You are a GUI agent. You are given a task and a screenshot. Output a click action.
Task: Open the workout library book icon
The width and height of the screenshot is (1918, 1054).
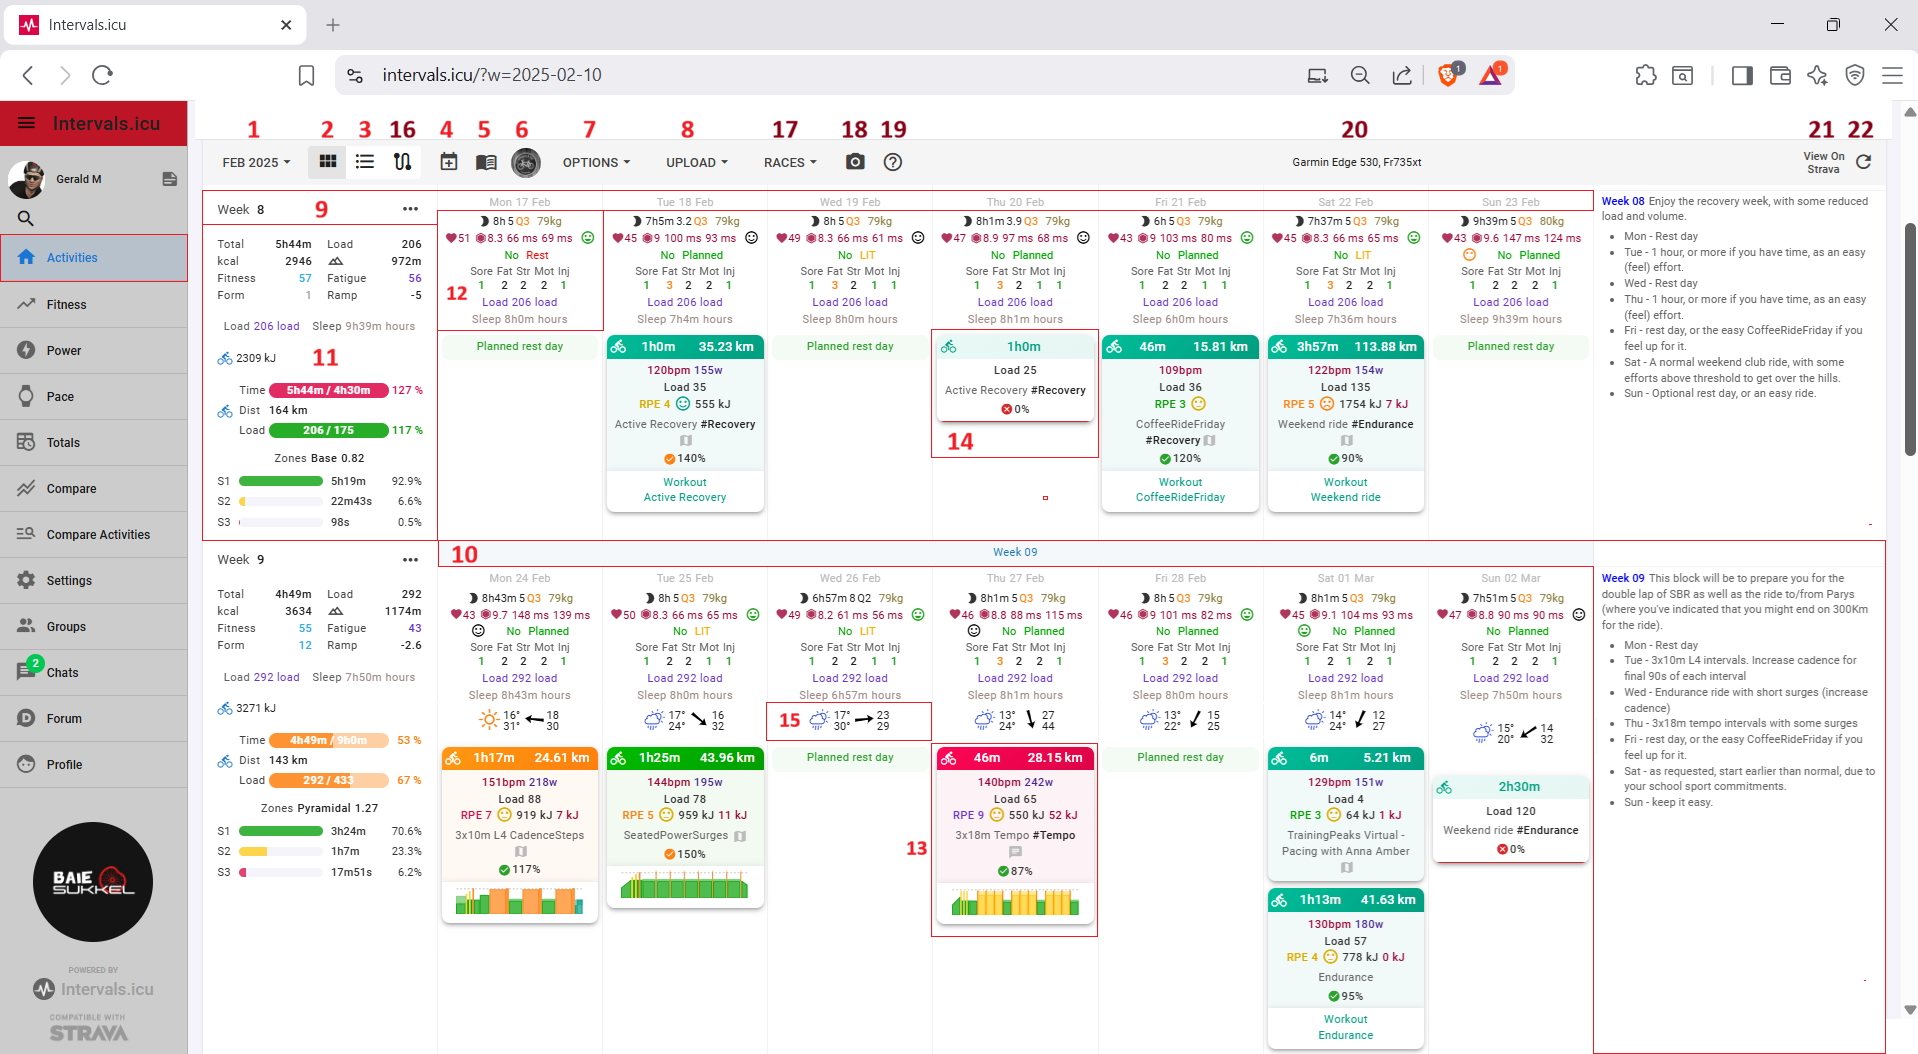486,162
